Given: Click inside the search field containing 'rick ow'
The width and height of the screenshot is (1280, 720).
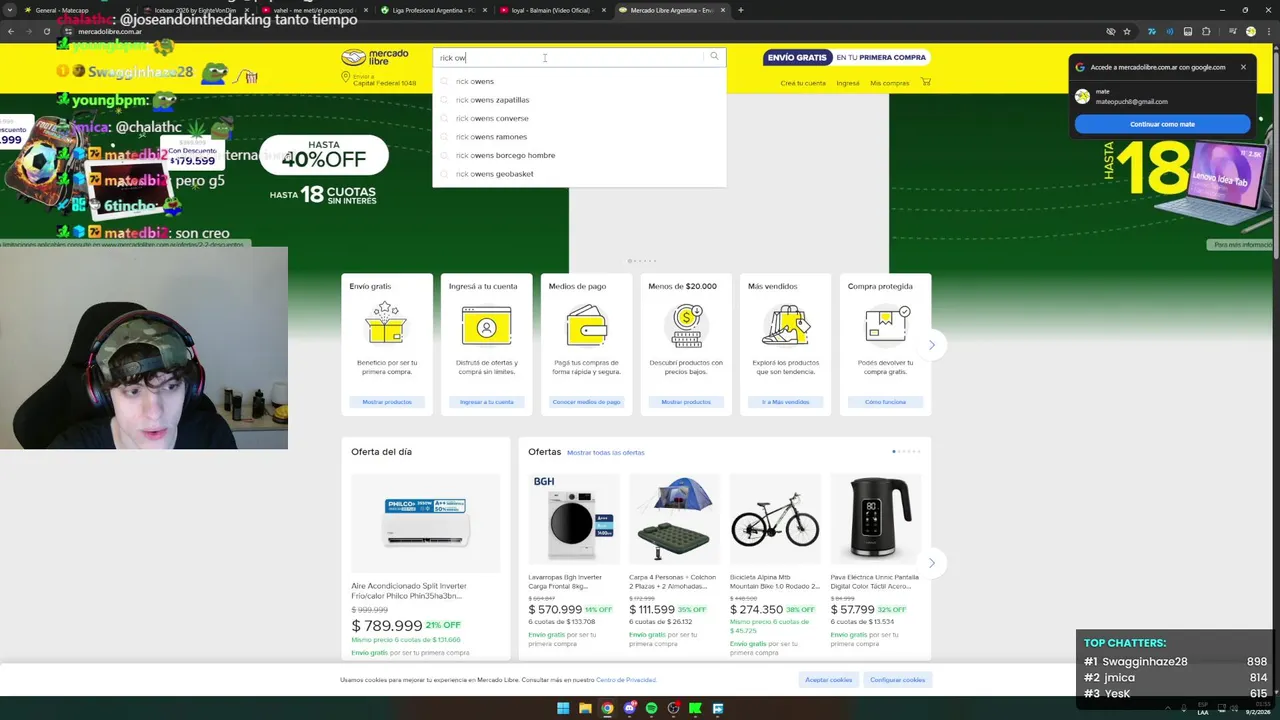Looking at the screenshot, I should point(568,57).
